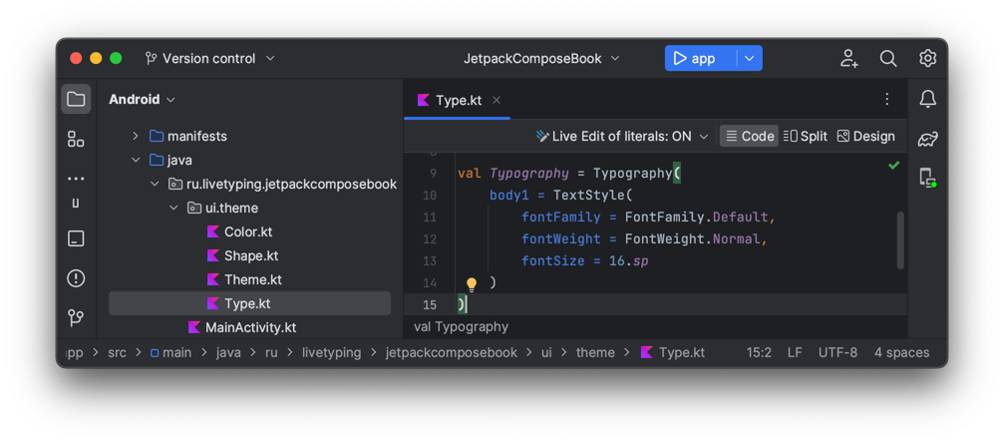This screenshot has height=443, width=1004.
Task: Open the Live Edit of literals dropdown
Action: (622, 136)
